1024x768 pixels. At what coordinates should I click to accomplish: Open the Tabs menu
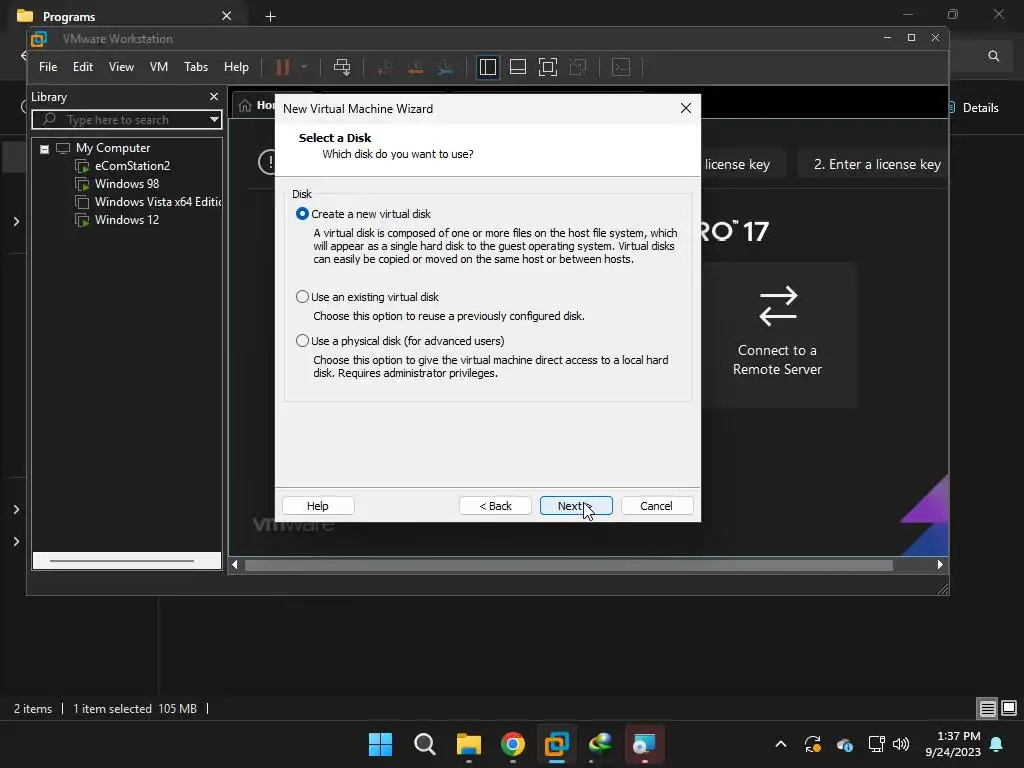pos(196,67)
